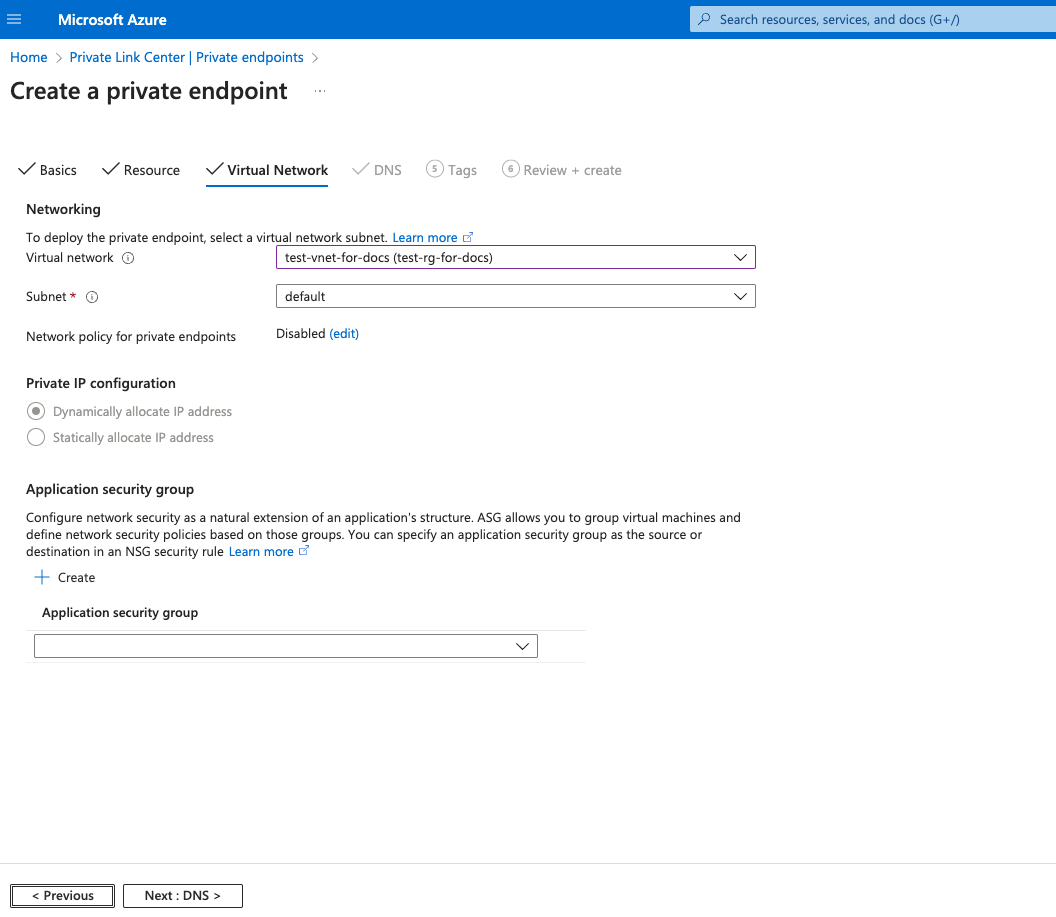
Task: Click the Previous button
Action: click(62, 895)
